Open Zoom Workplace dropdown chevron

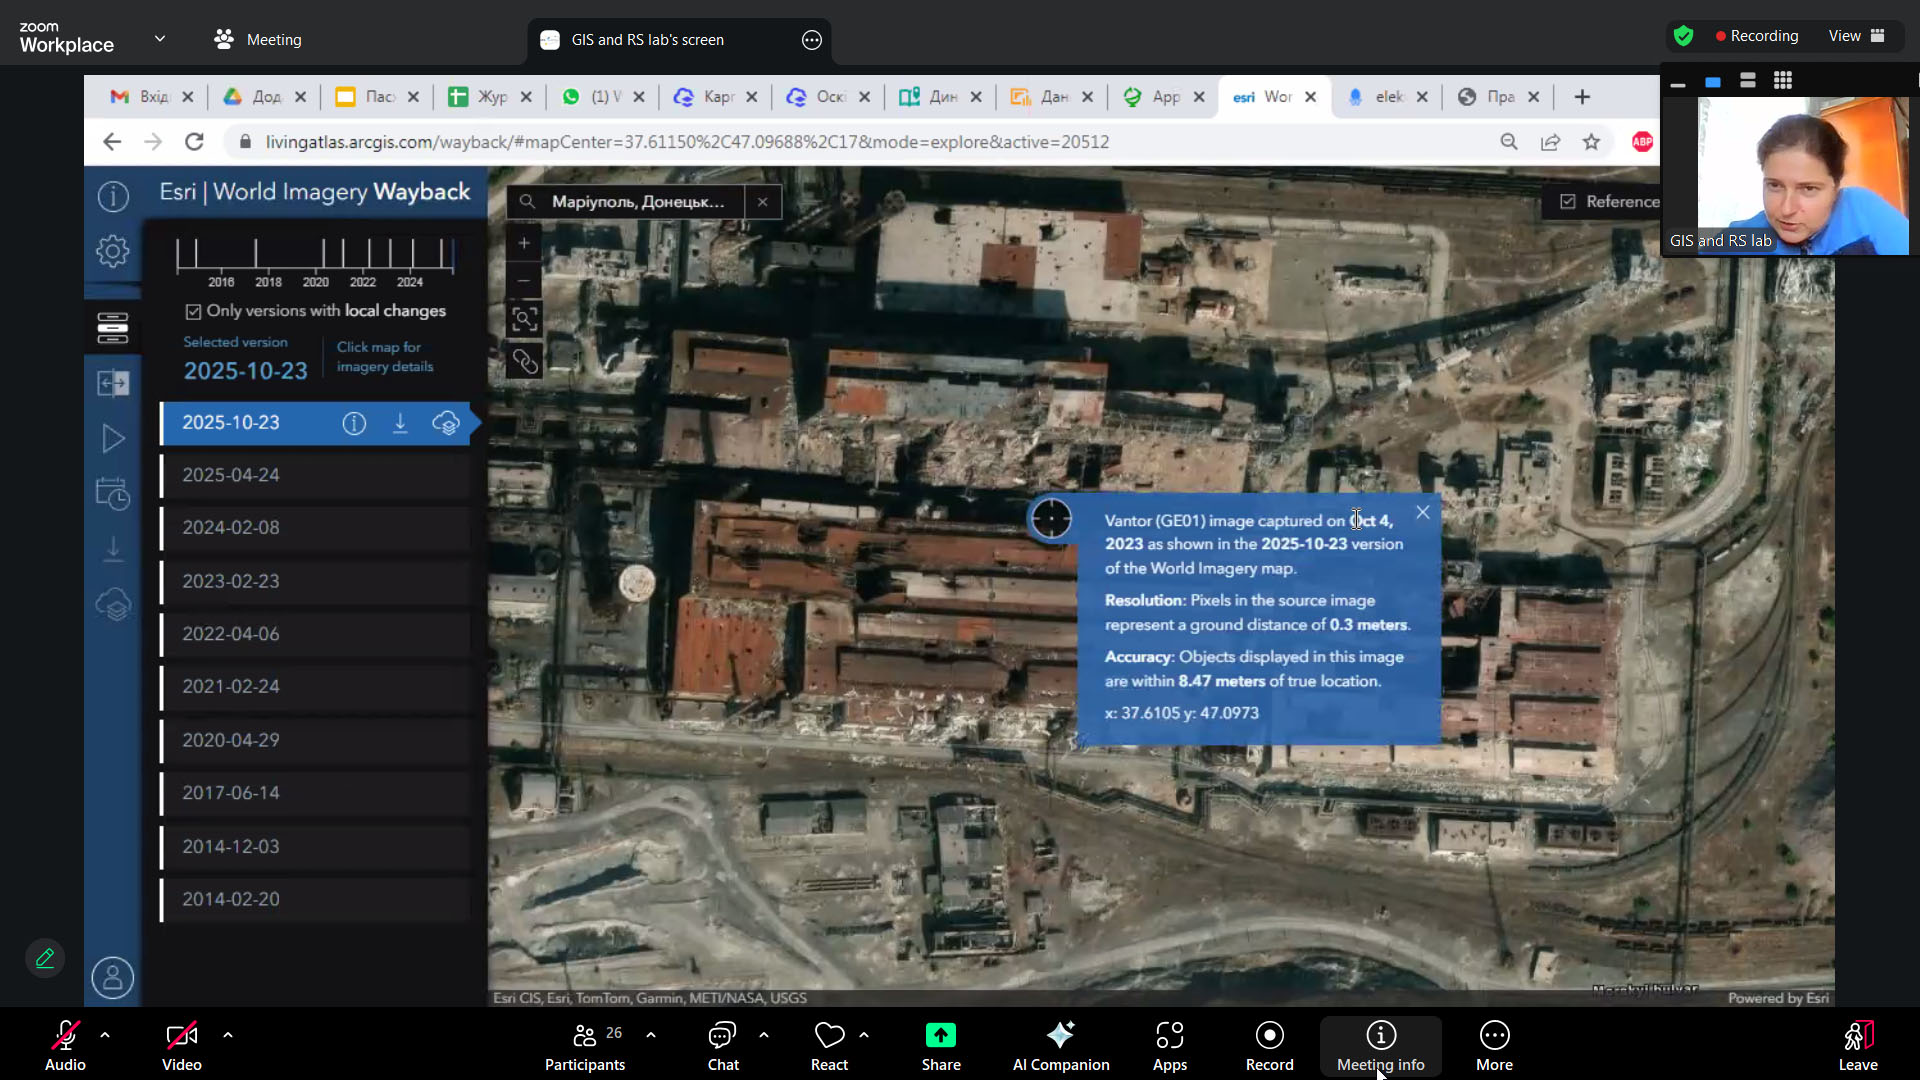[x=160, y=39]
